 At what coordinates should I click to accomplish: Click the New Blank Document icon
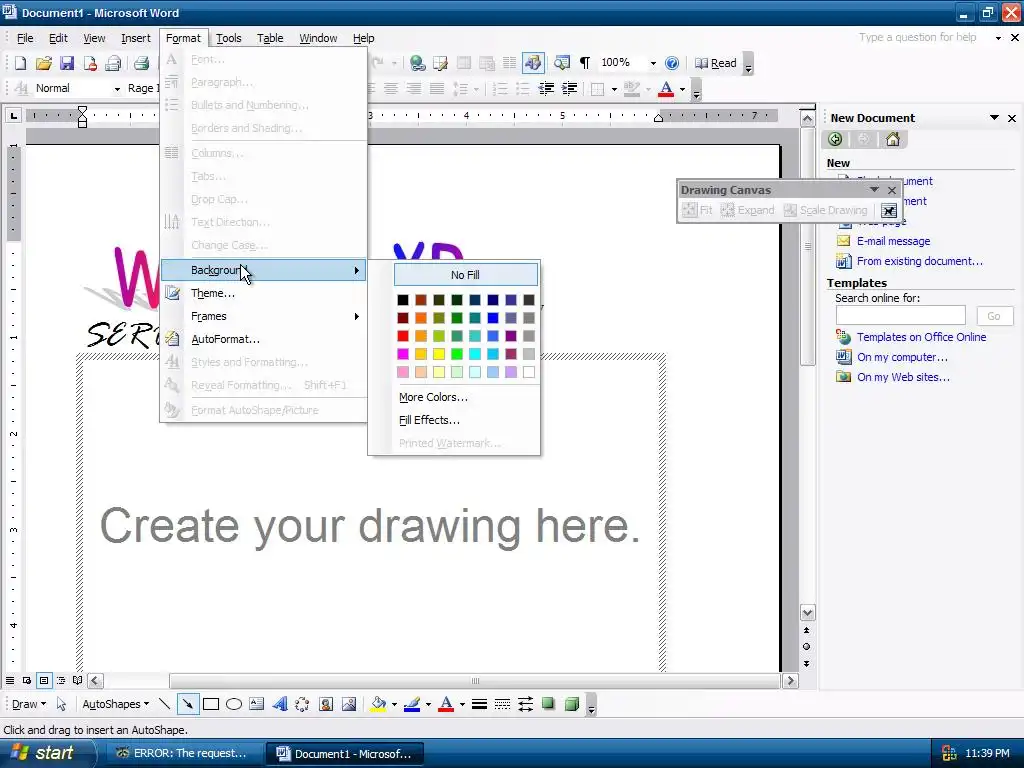pos(20,63)
